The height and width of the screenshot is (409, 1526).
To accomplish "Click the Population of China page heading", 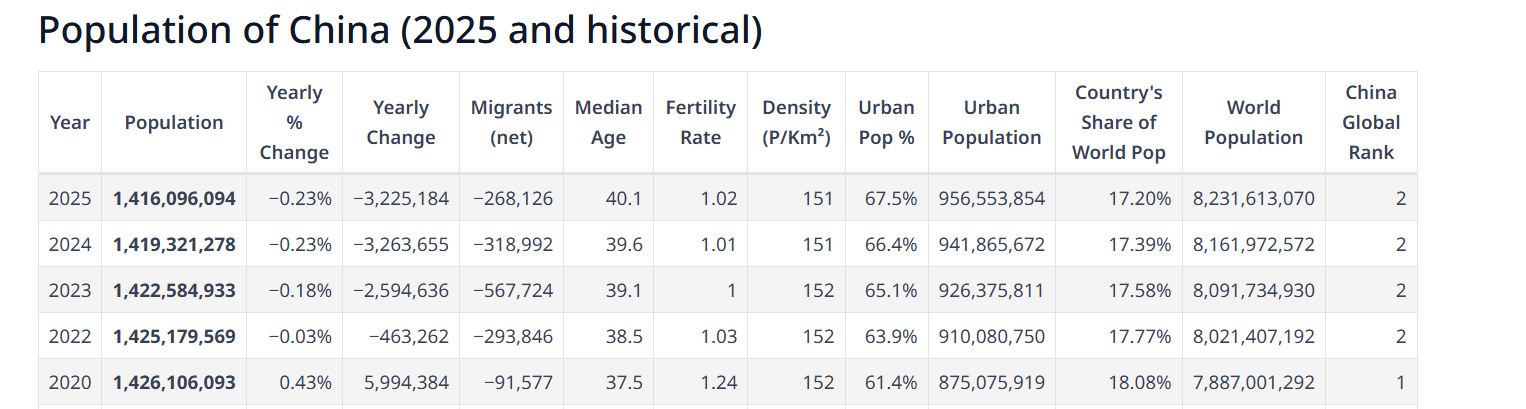I will click(x=400, y=31).
